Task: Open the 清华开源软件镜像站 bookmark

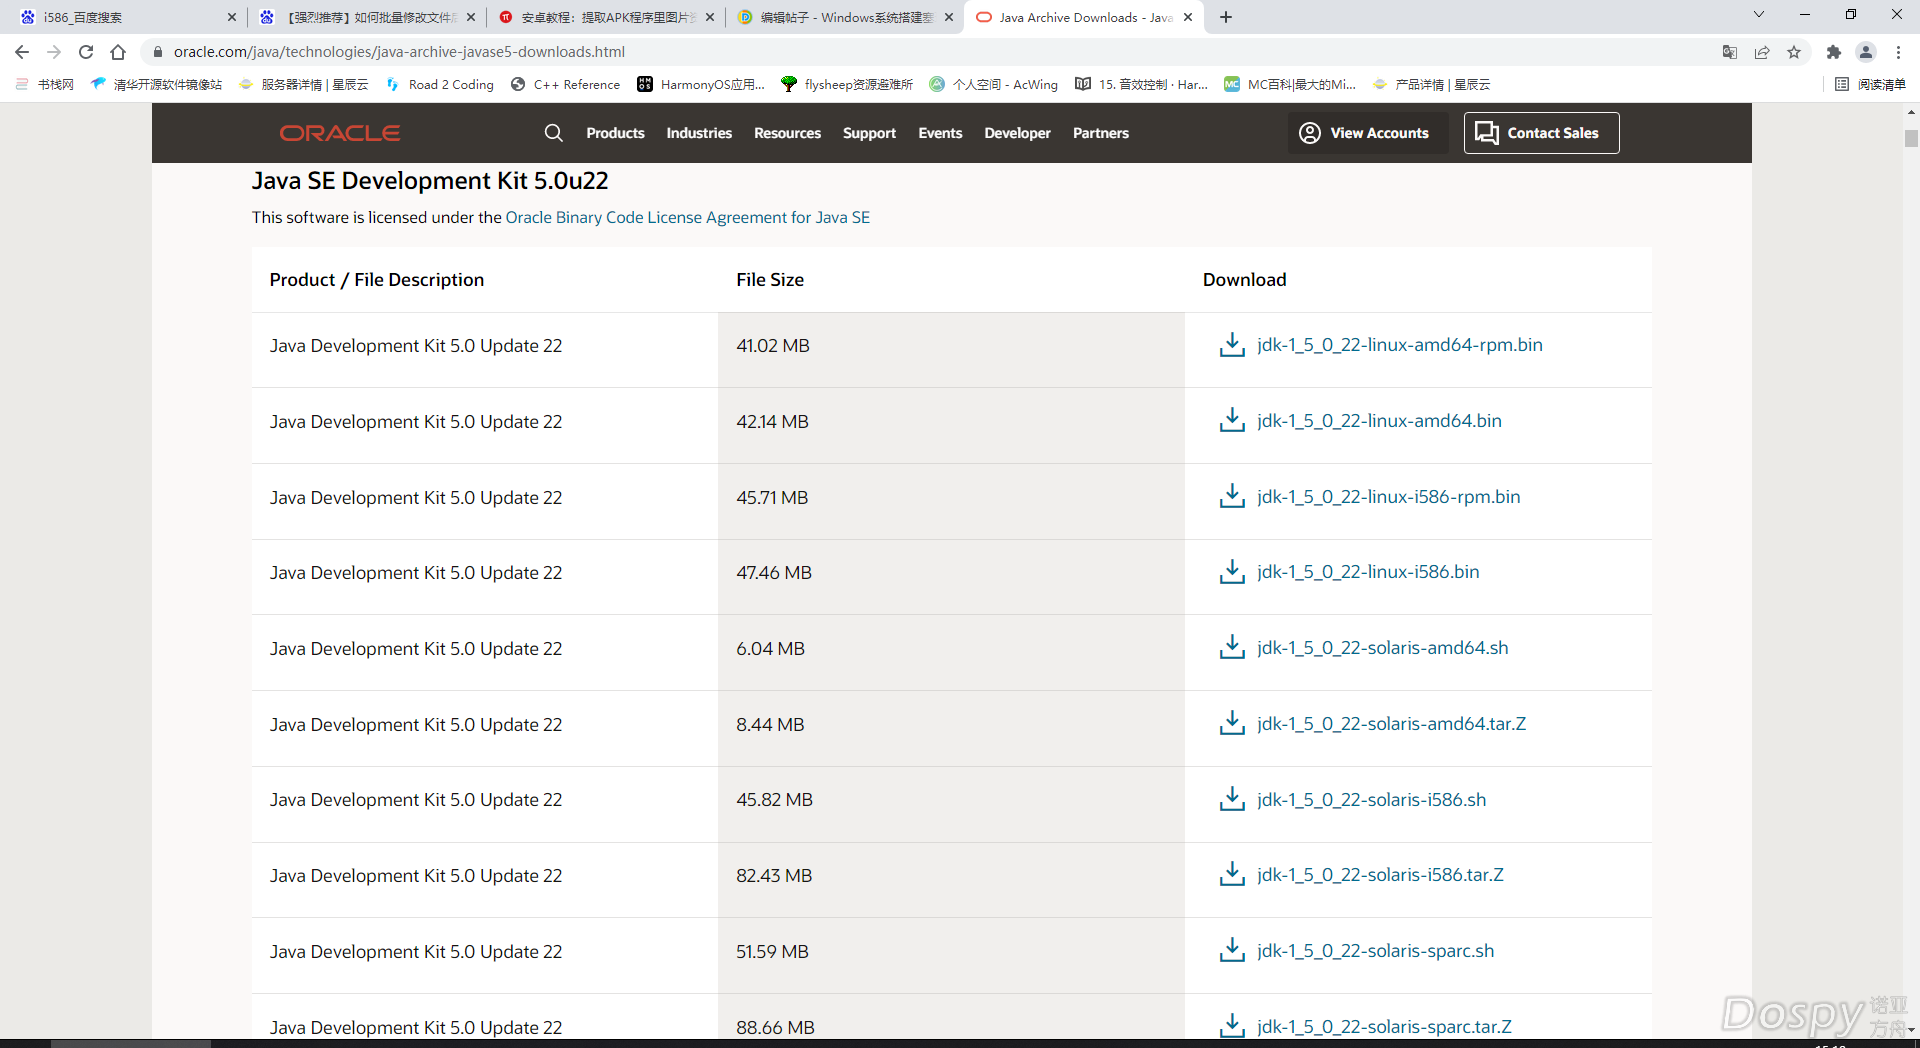Action: coord(156,85)
